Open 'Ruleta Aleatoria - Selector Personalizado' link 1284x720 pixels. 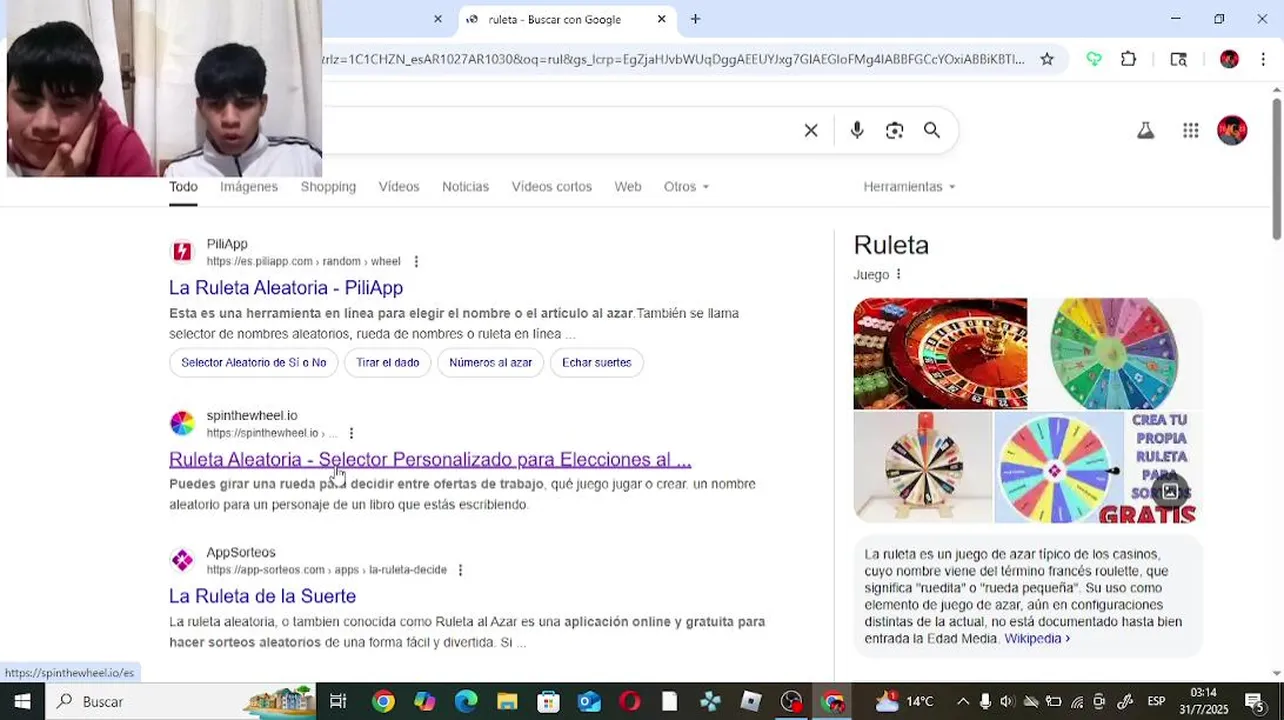click(x=430, y=460)
